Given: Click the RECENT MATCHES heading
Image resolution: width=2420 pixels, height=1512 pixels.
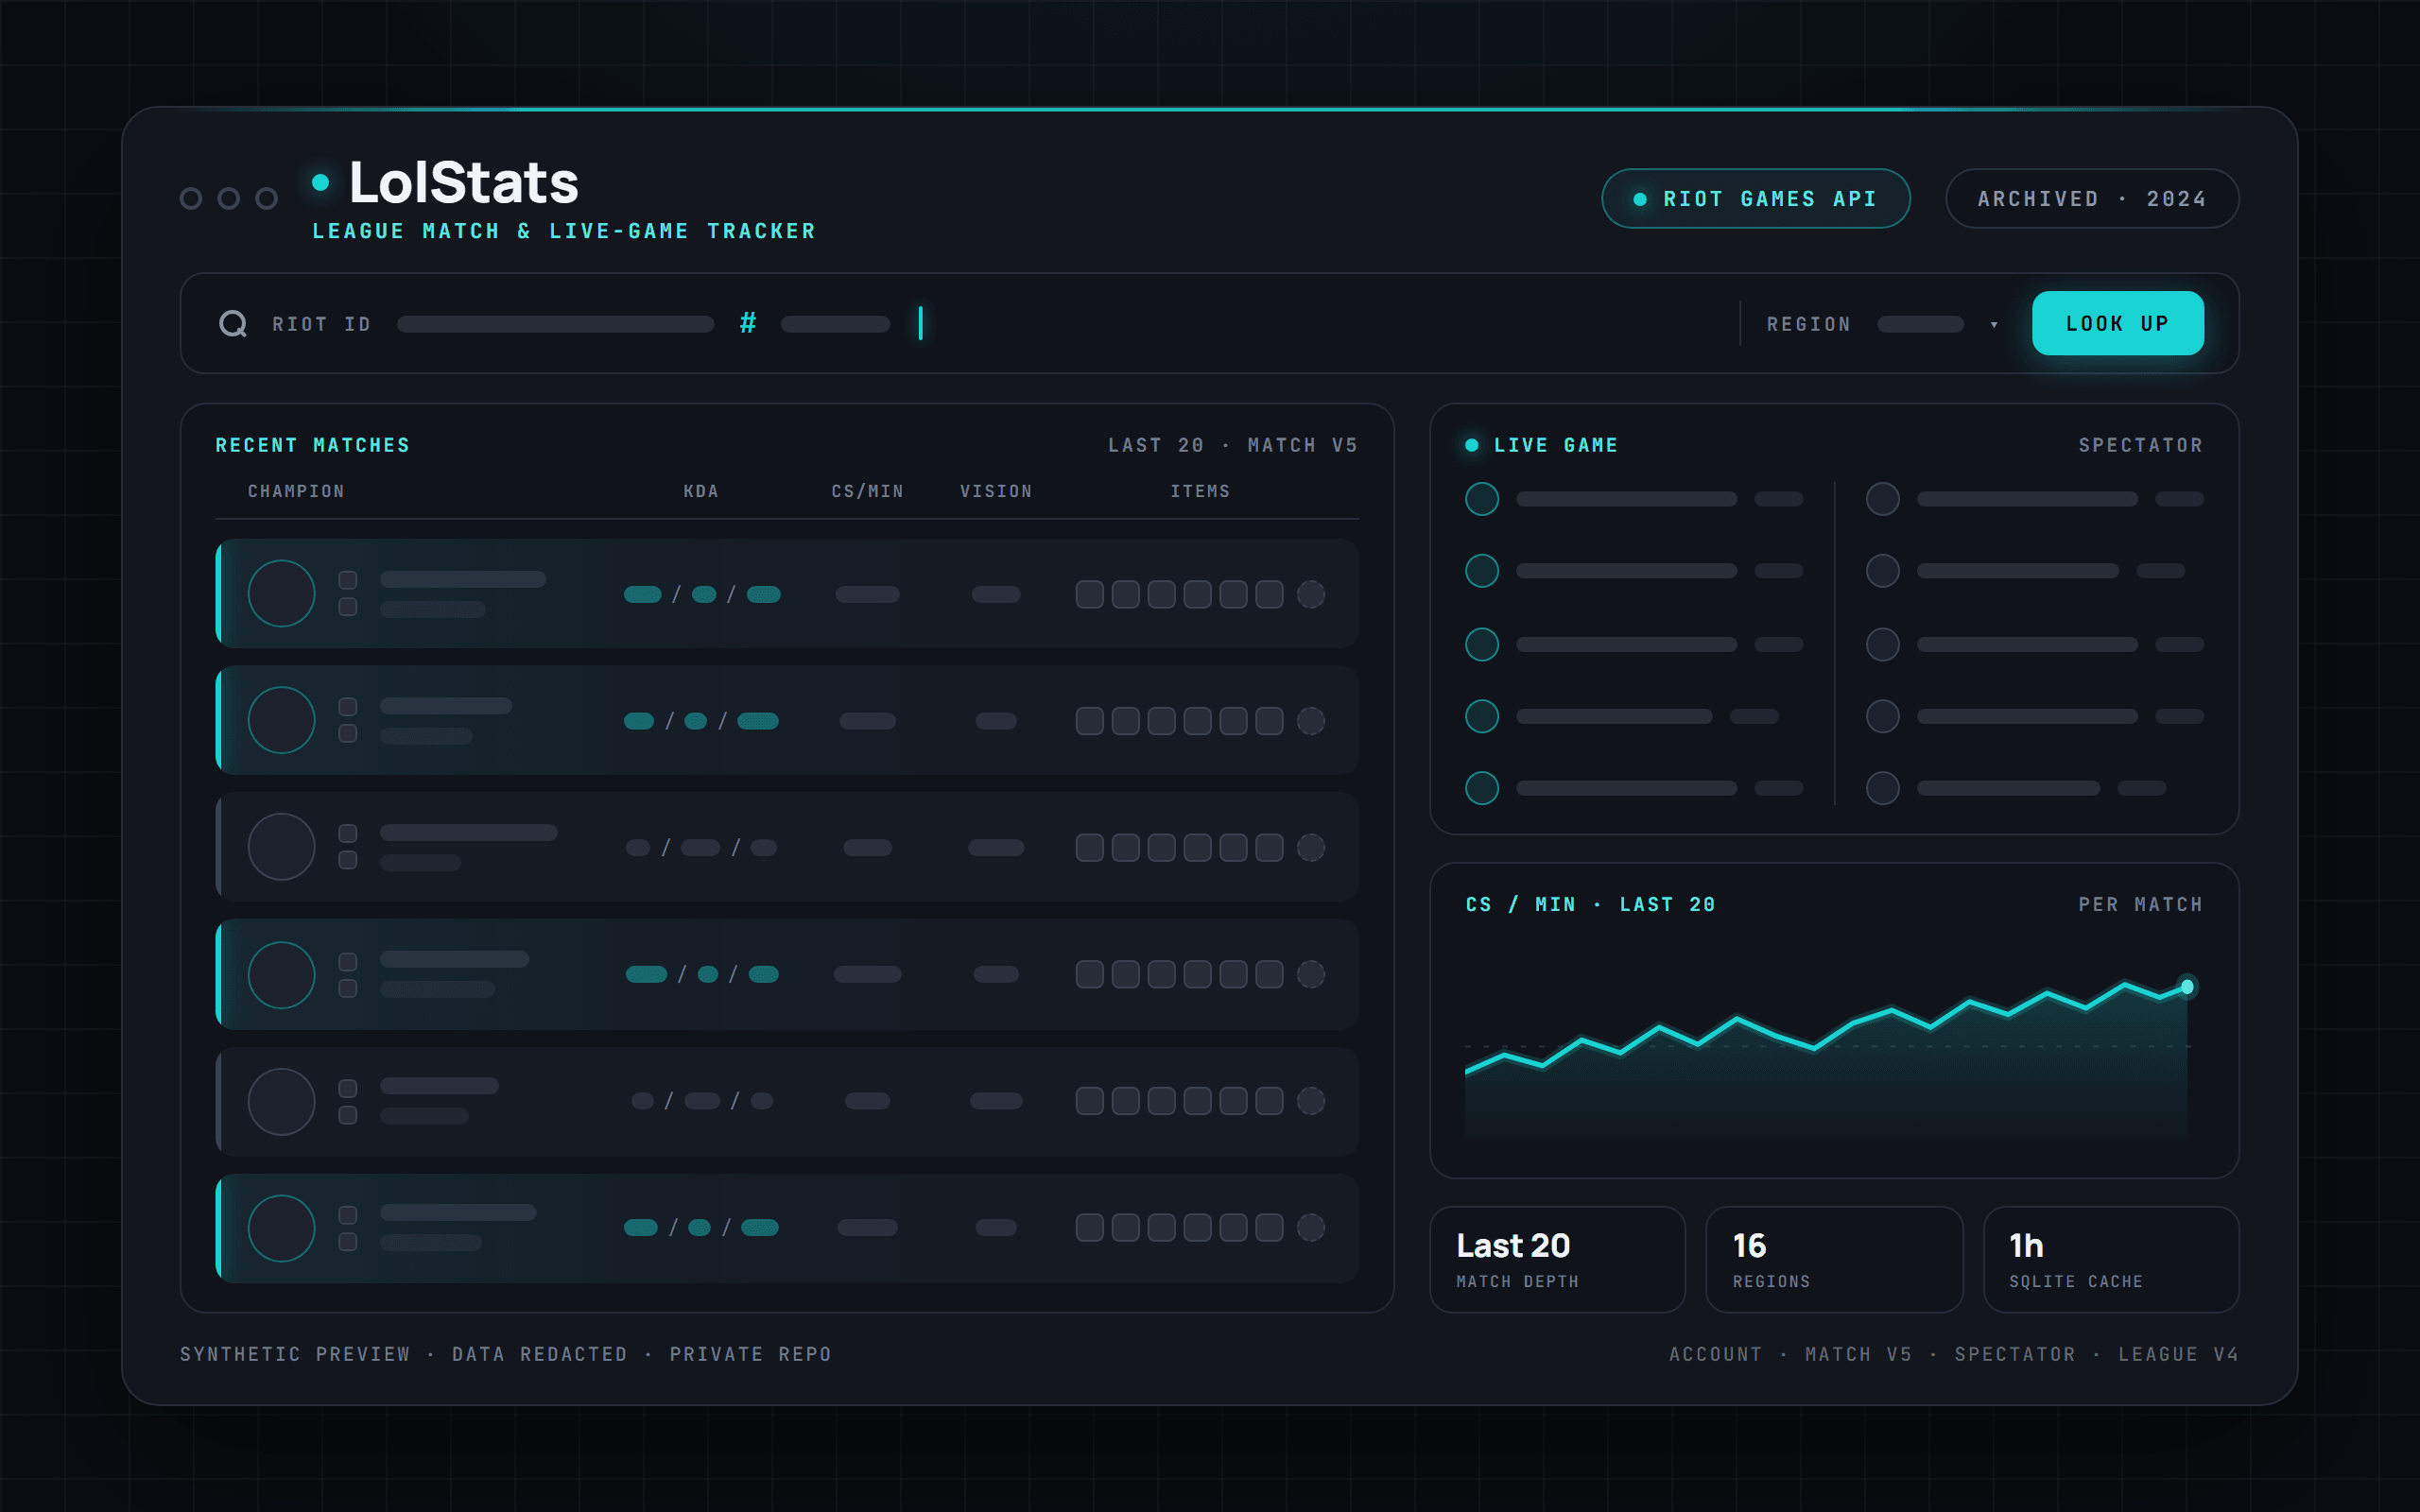Looking at the screenshot, I should click(x=313, y=445).
